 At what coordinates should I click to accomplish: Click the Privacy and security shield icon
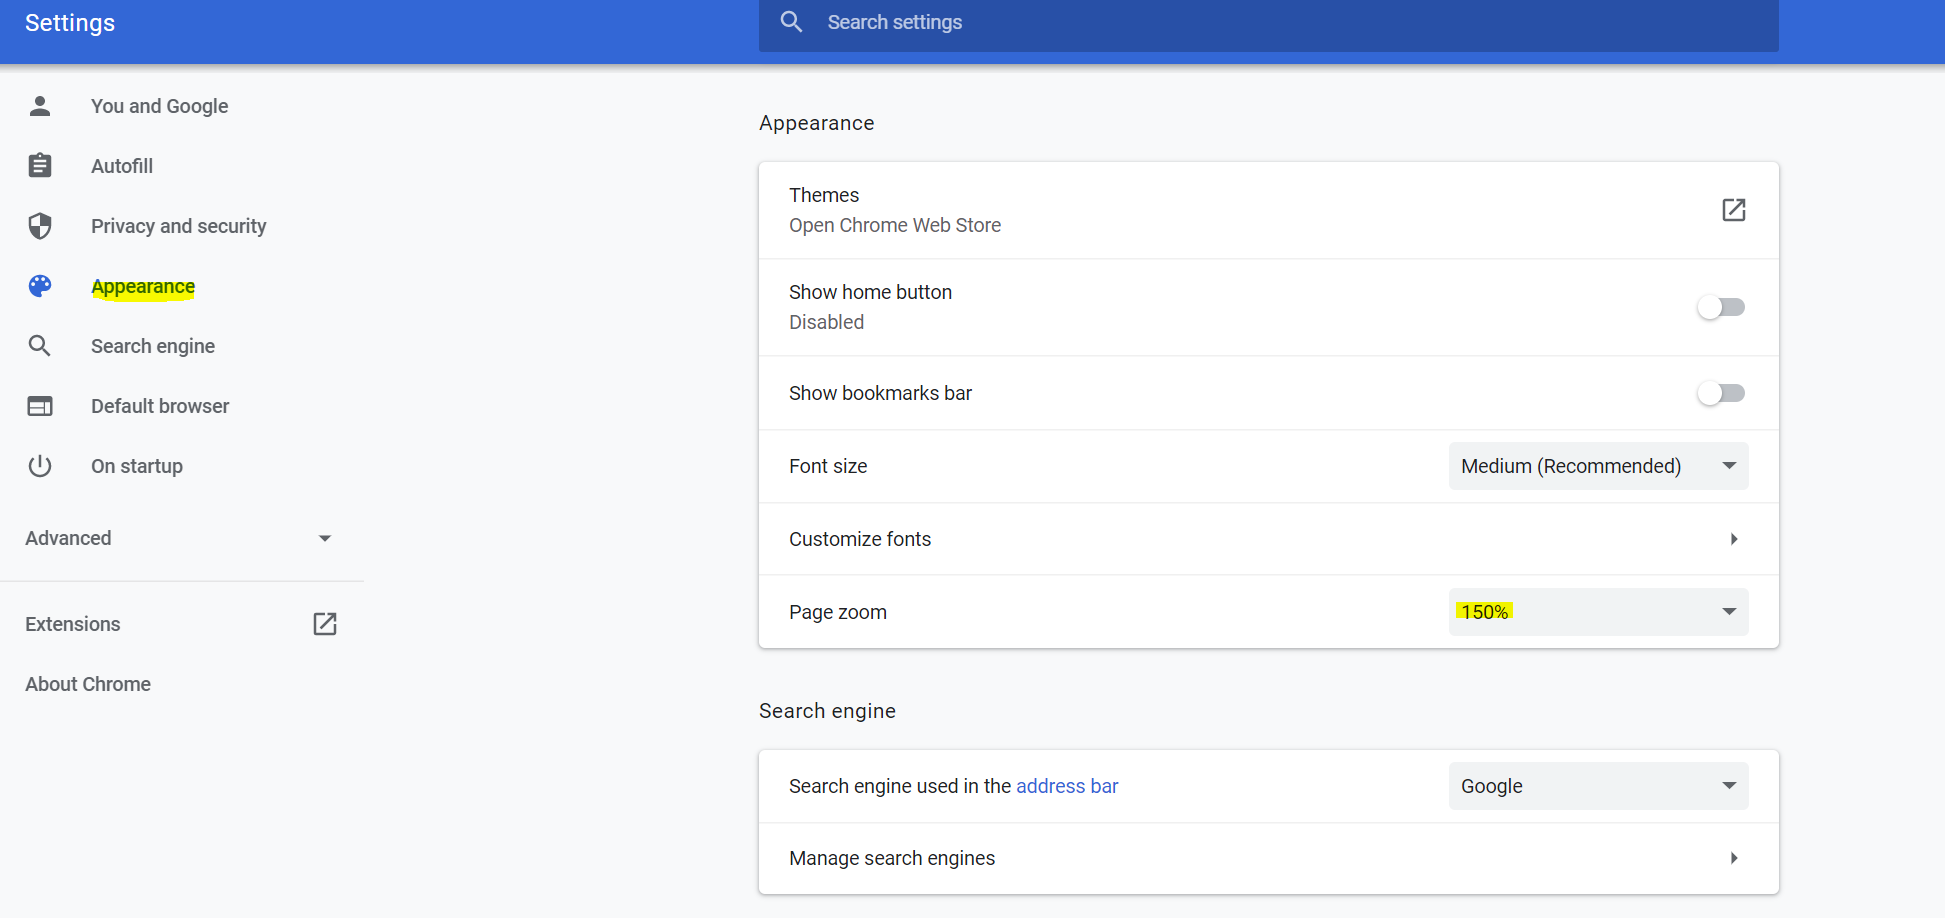tap(39, 226)
